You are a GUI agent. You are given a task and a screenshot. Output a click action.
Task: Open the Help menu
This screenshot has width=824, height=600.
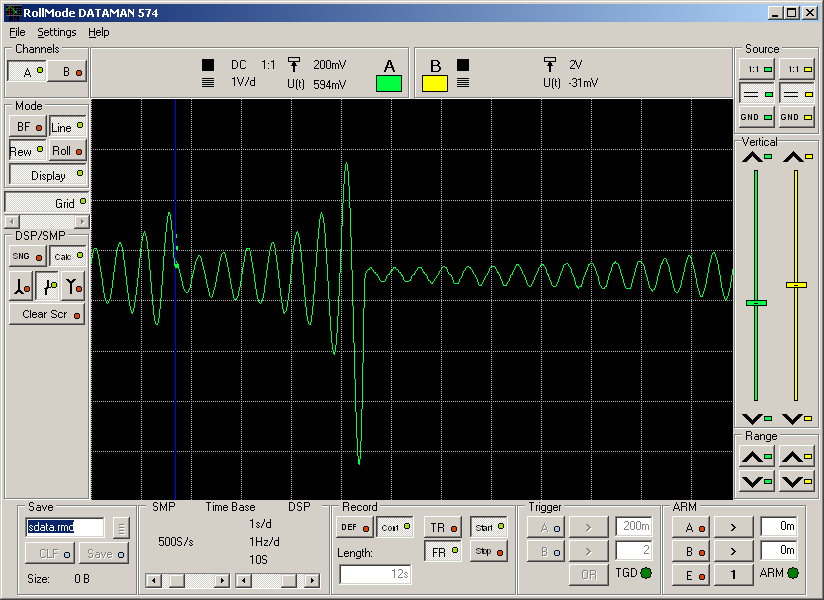point(98,32)
